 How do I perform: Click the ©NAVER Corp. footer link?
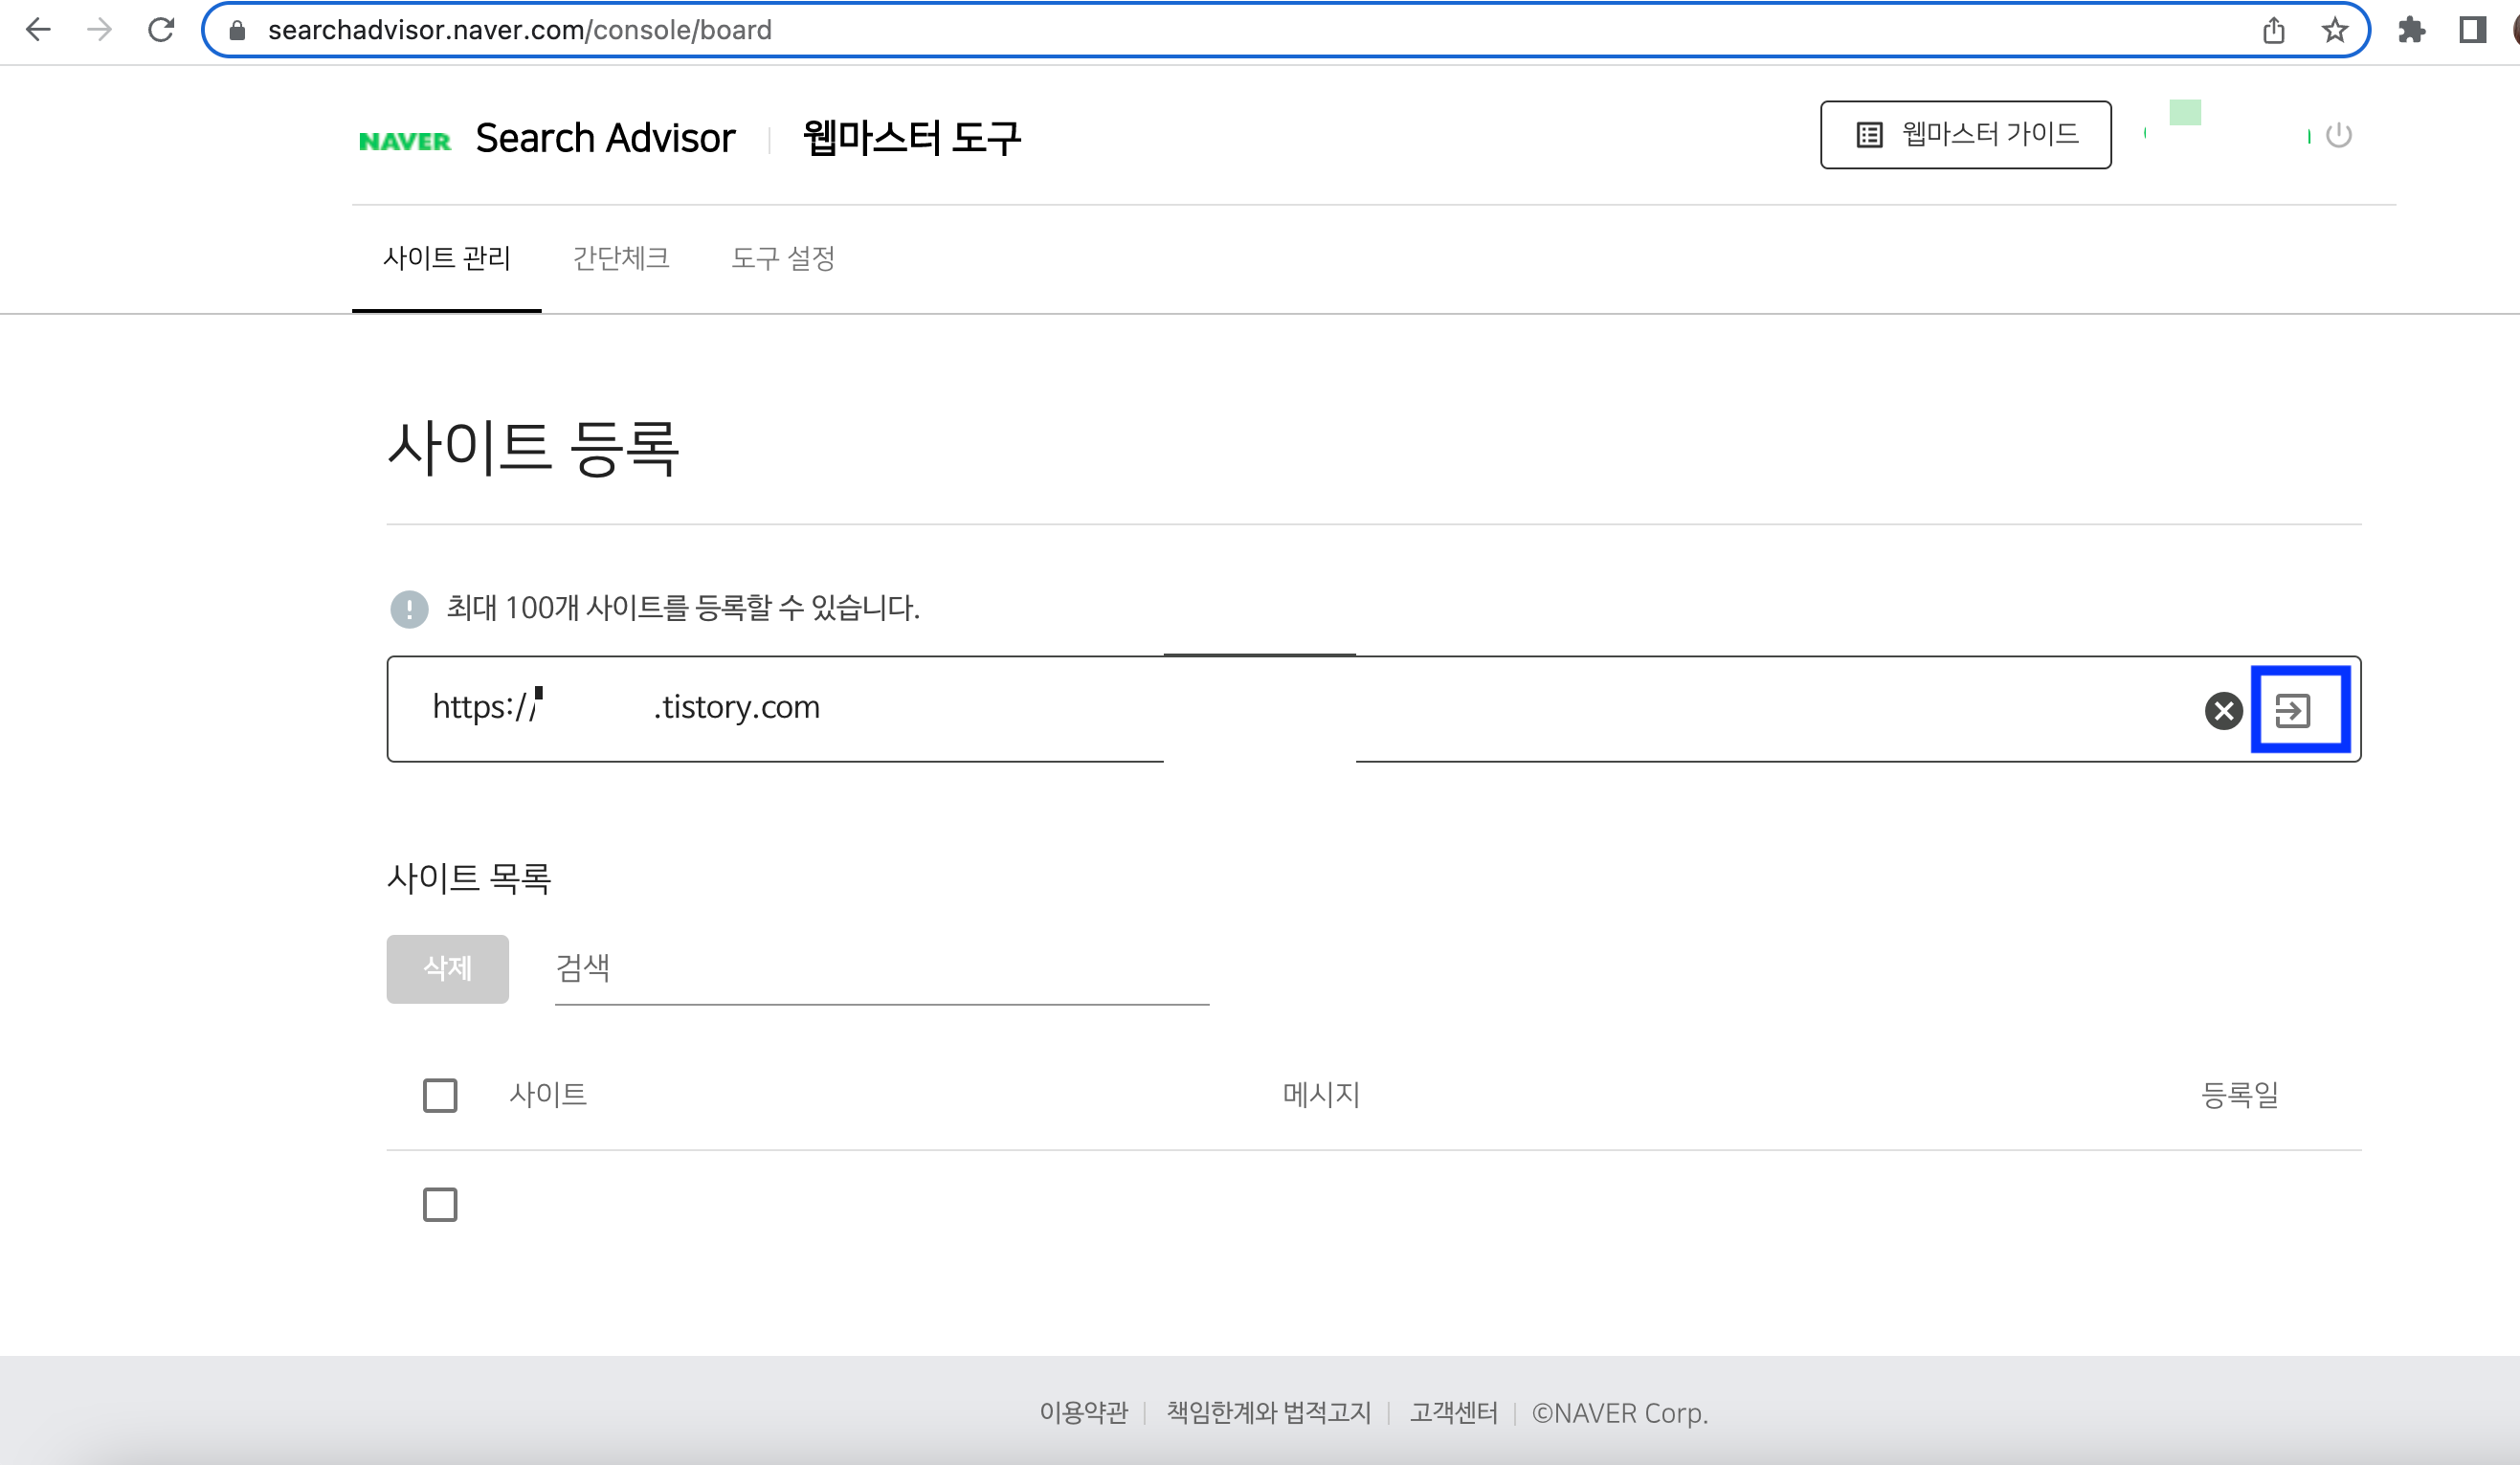point(1620,1413)
